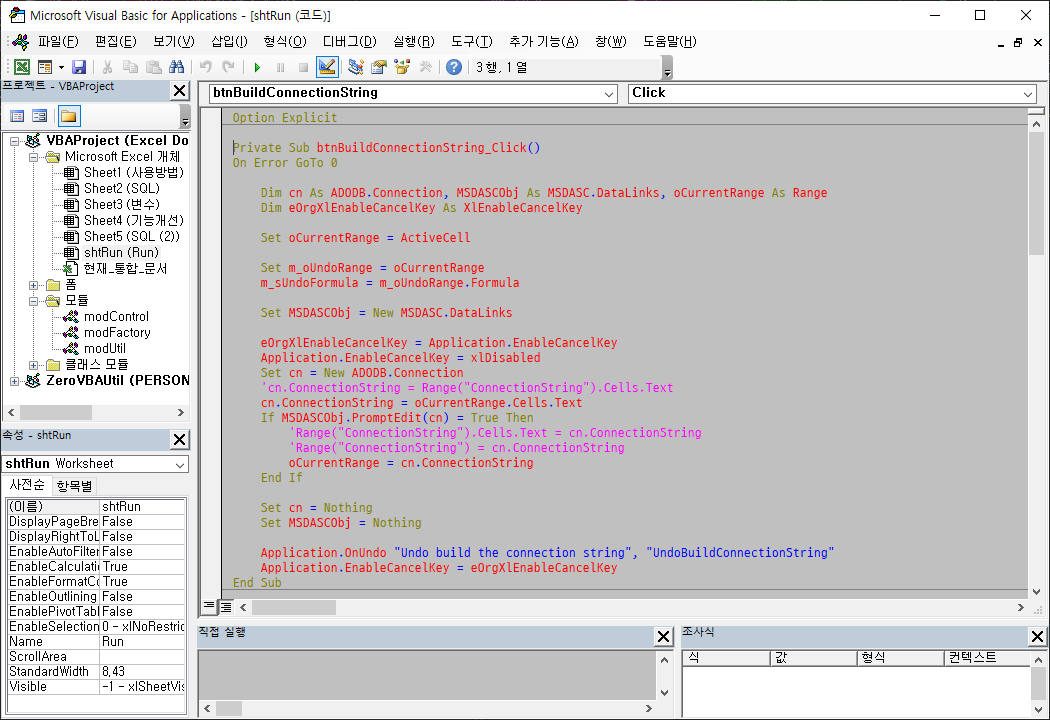Select the modUtil module
Image resolution: width=1050 pixels, height=720 pixels.
104,348
